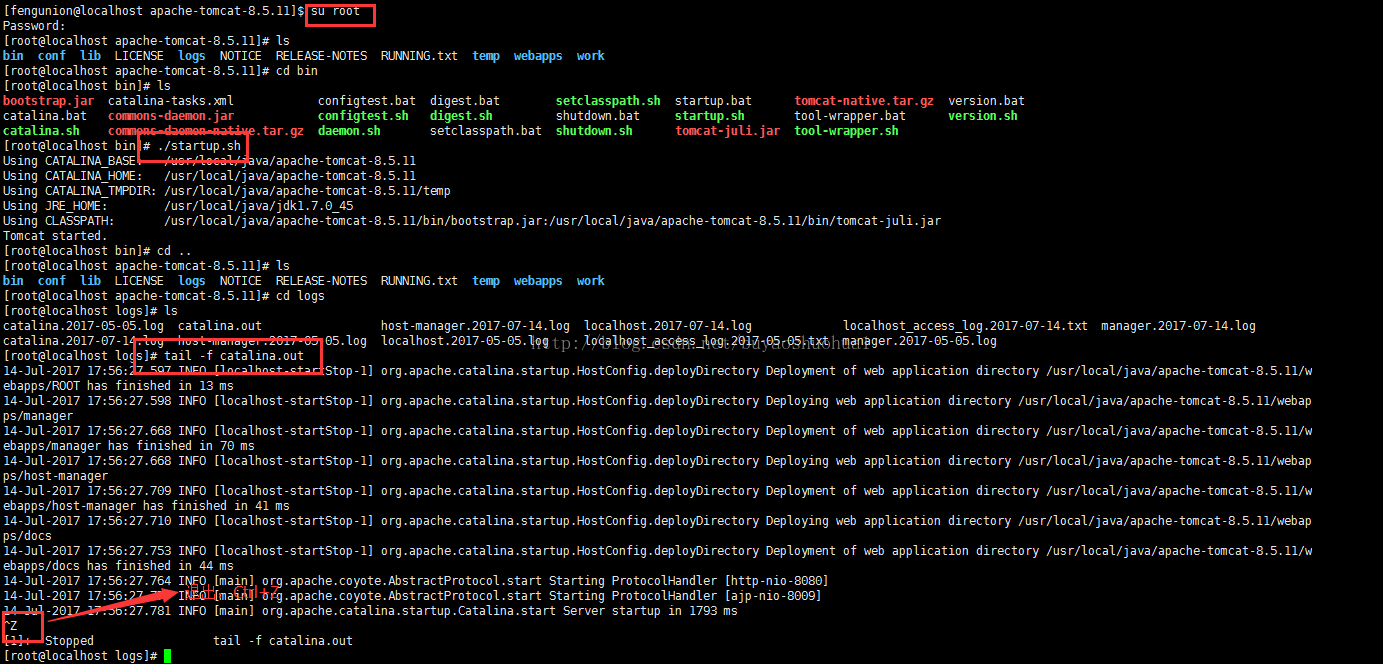Click catalina.2017-07-14.log file name
Screen dimensions: 1383x664
[x=83, y=341]
